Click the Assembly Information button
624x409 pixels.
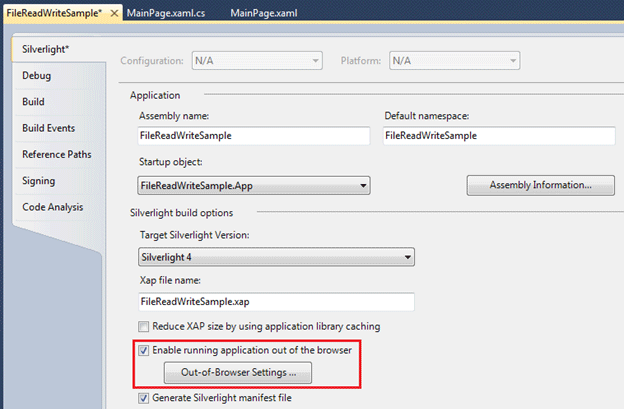pyautogui.click(x=539, y=185)
